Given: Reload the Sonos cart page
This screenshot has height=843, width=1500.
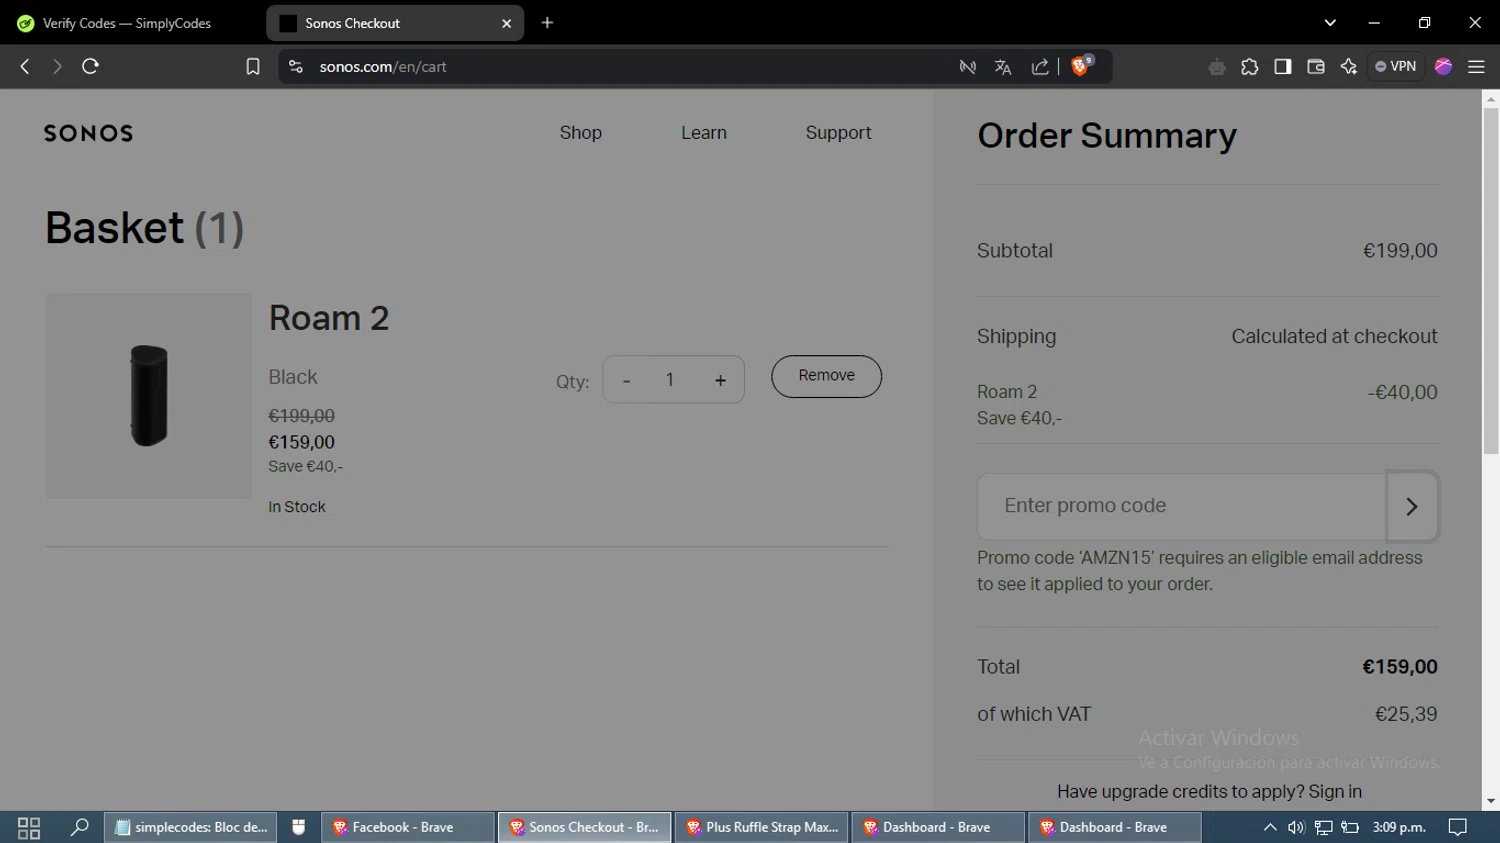Looking at the screenshot, I should [x=90, y=67].
